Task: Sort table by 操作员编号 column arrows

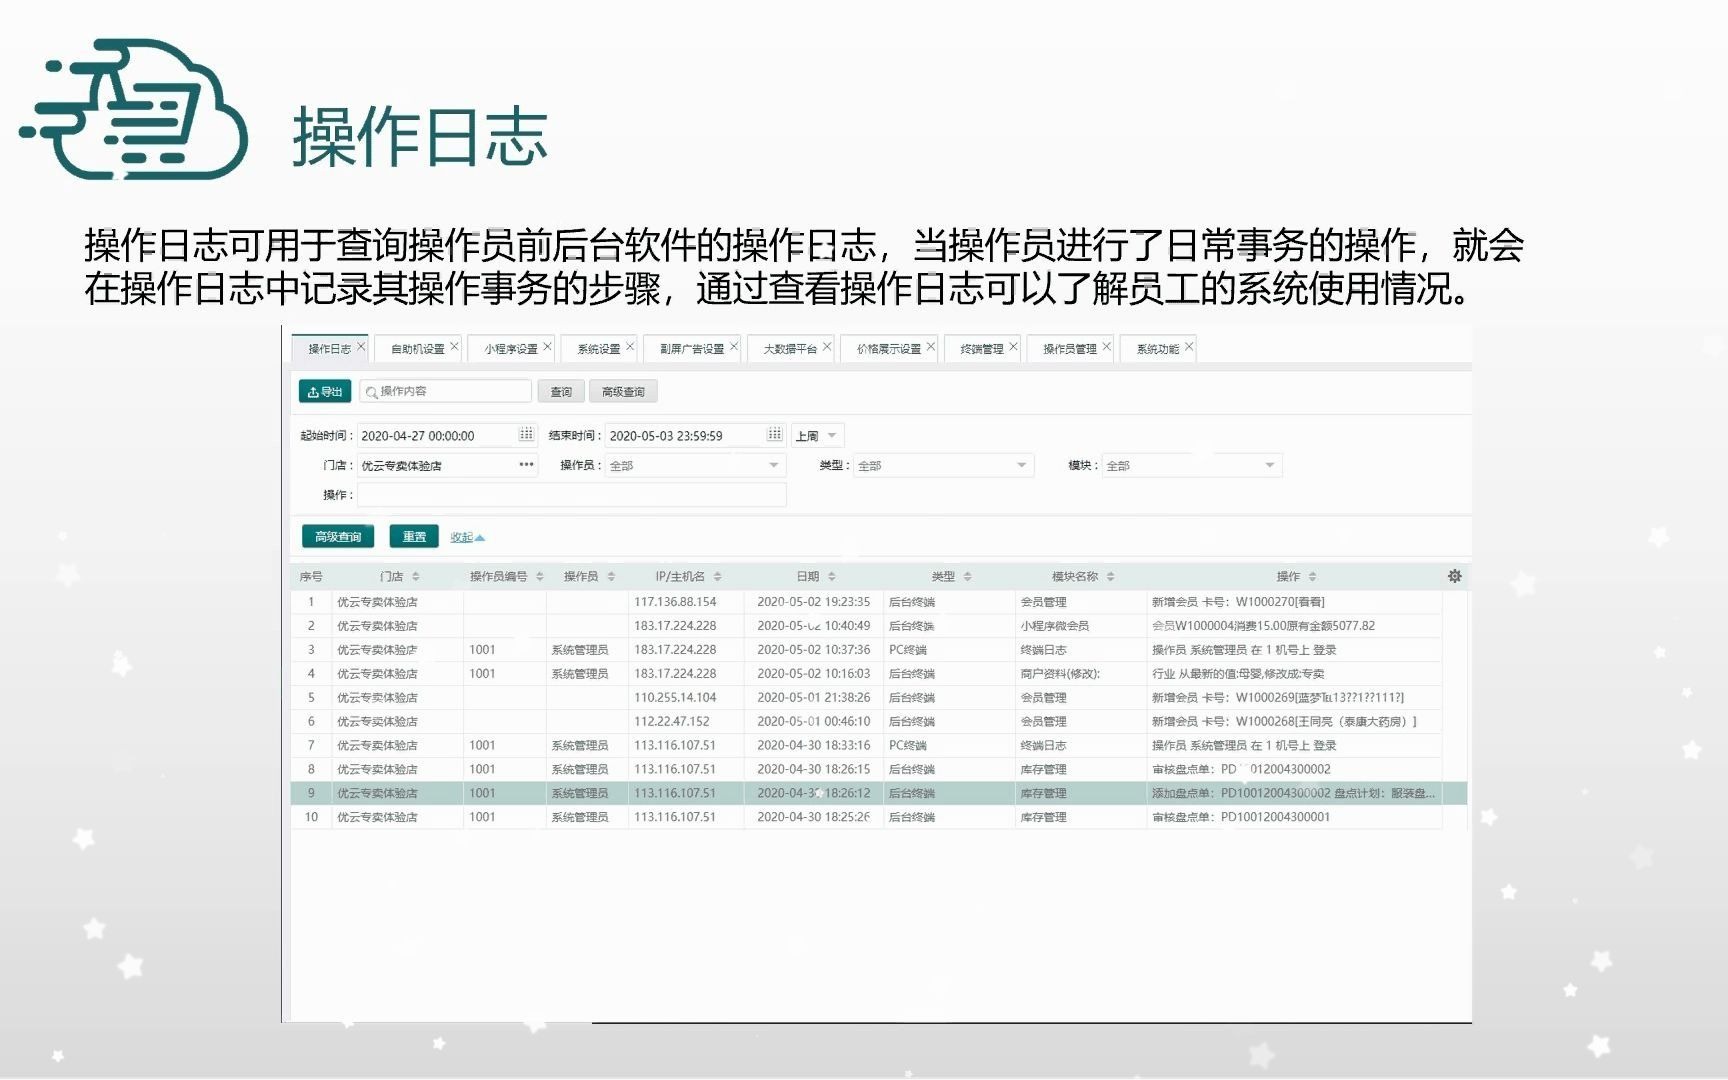Action: [540, 577]
